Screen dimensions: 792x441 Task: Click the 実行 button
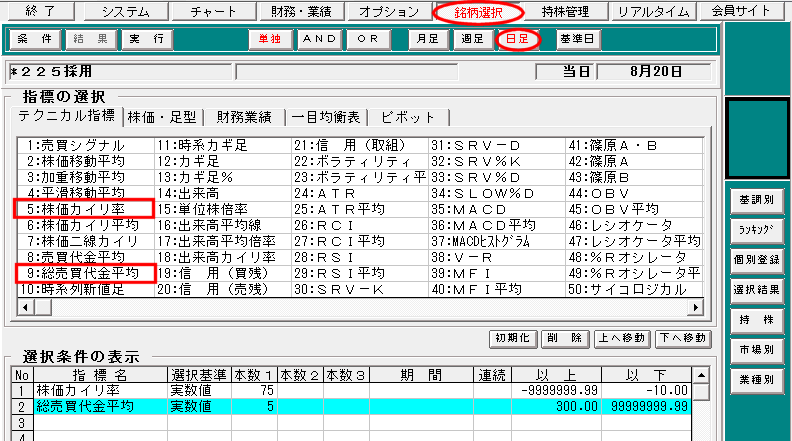pos(146,40)
